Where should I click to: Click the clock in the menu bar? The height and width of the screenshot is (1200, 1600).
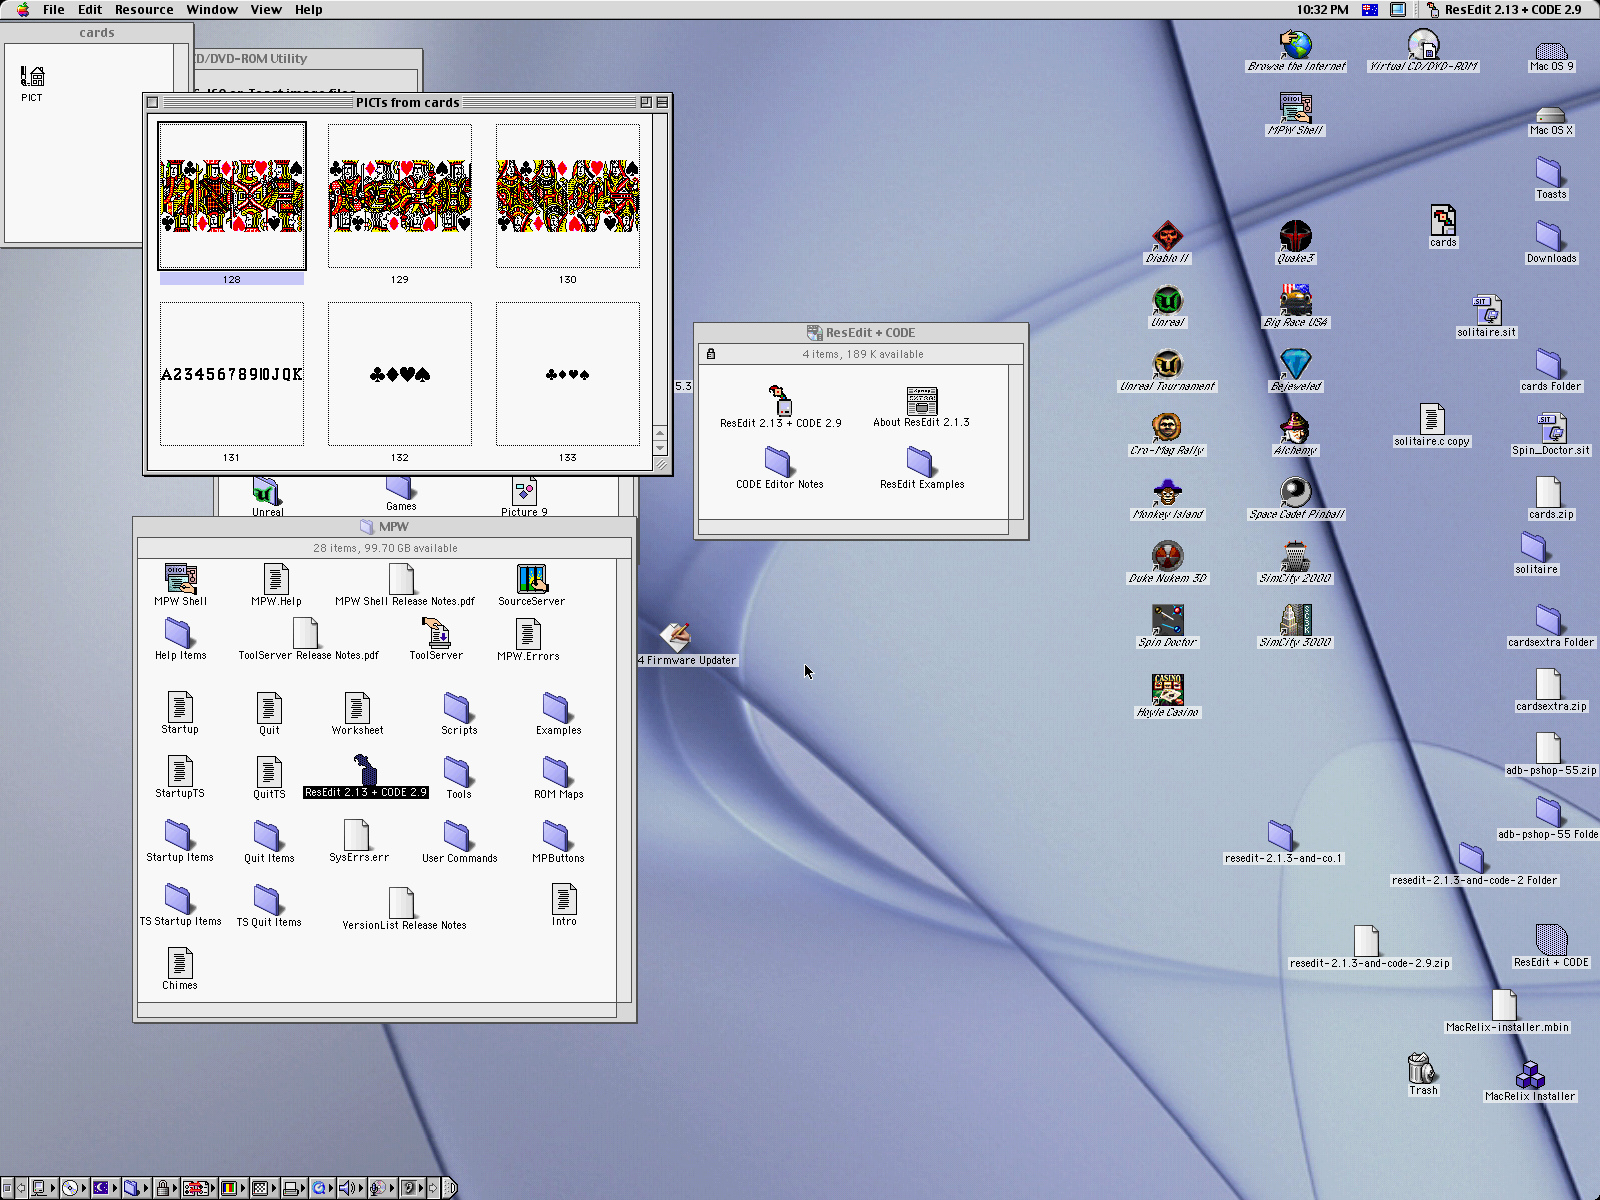pos(1322,10)
